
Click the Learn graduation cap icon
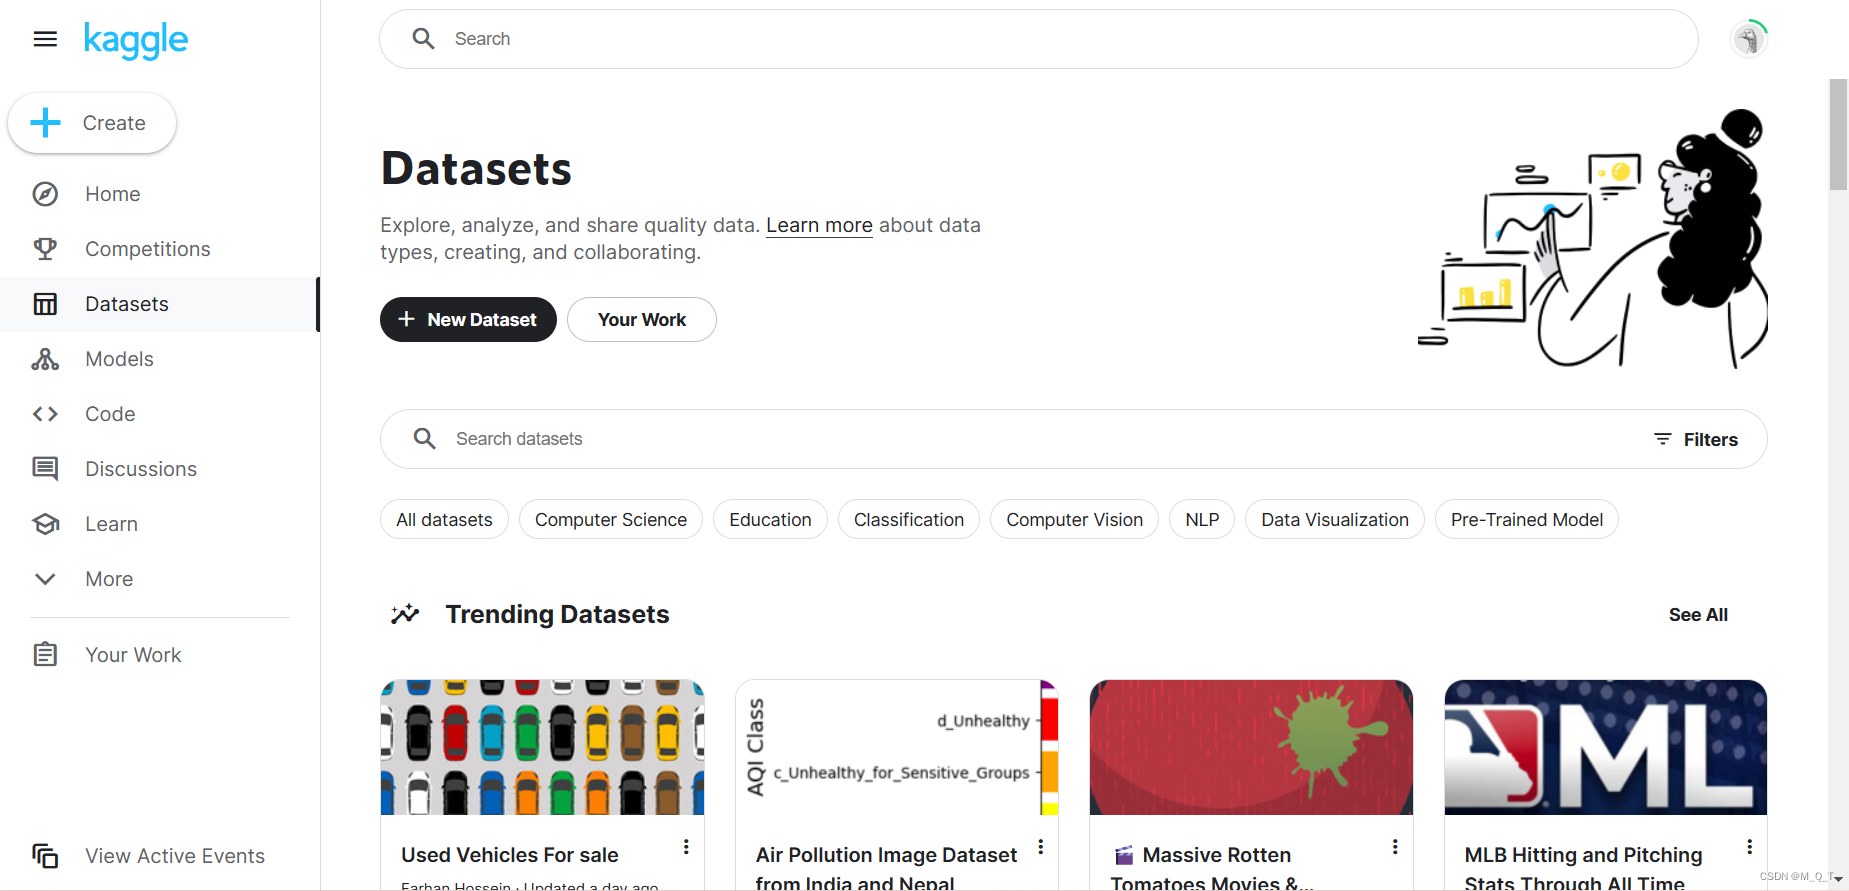pos(45,524)
